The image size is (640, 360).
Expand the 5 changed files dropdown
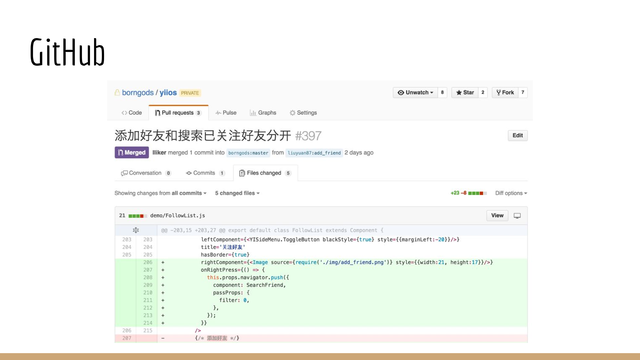point(237,193)
